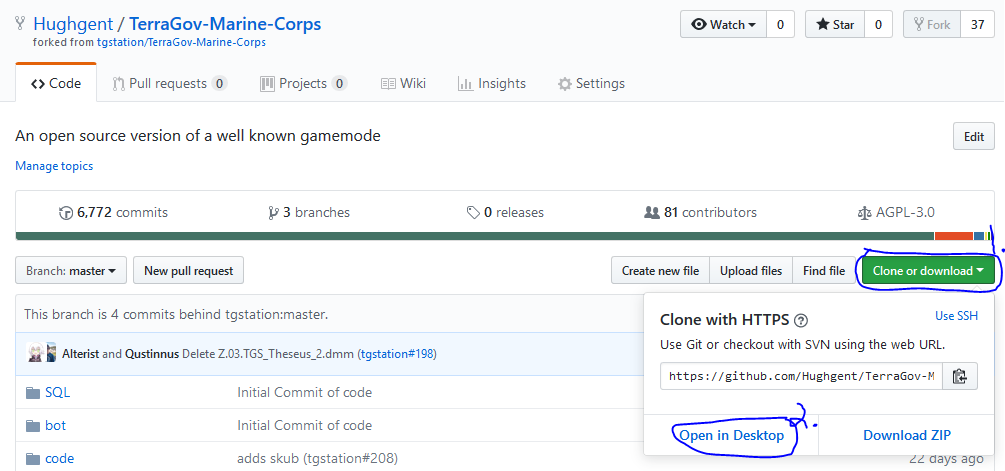Image resolution: width=1005 pixels, height=471 pixels.
Task: View the watchers count 0
Action: tap(780, 25)
